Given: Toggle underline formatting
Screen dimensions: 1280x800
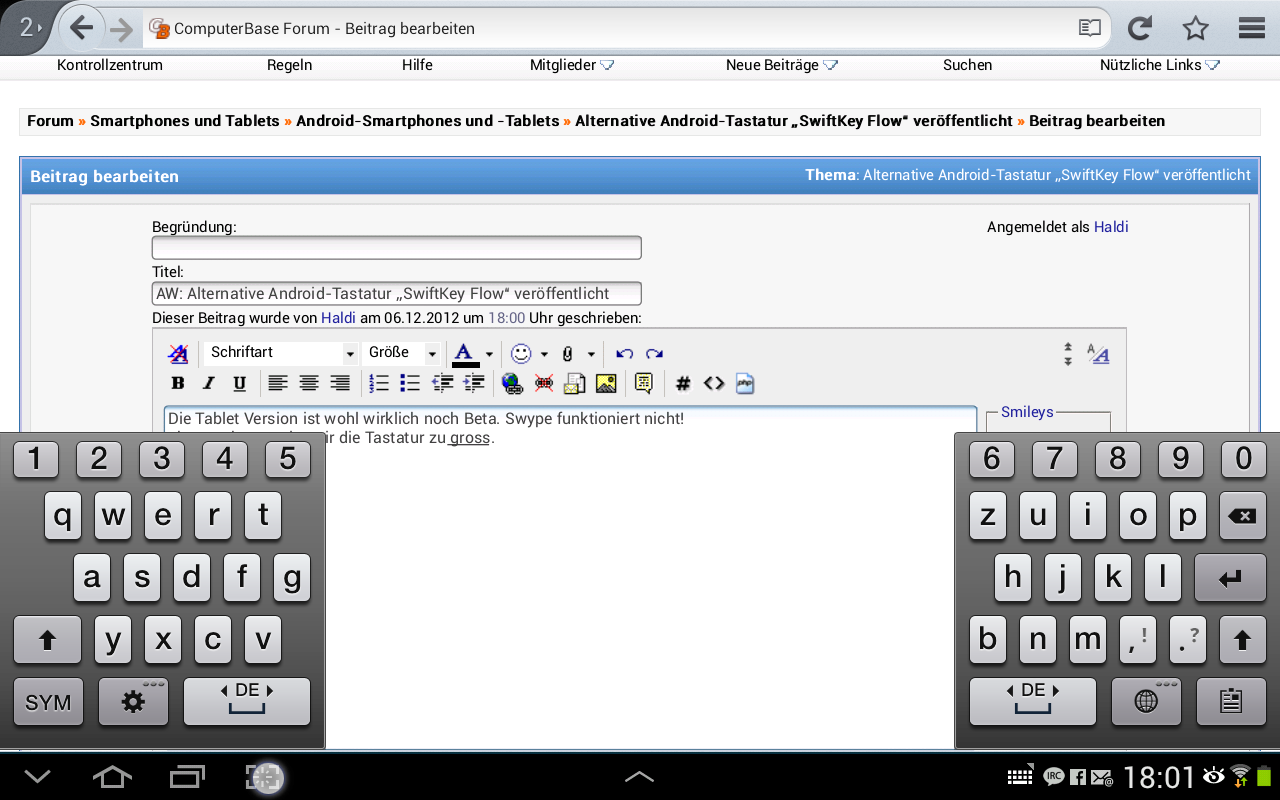Looking at the screenshot, I should pos(240,383).
